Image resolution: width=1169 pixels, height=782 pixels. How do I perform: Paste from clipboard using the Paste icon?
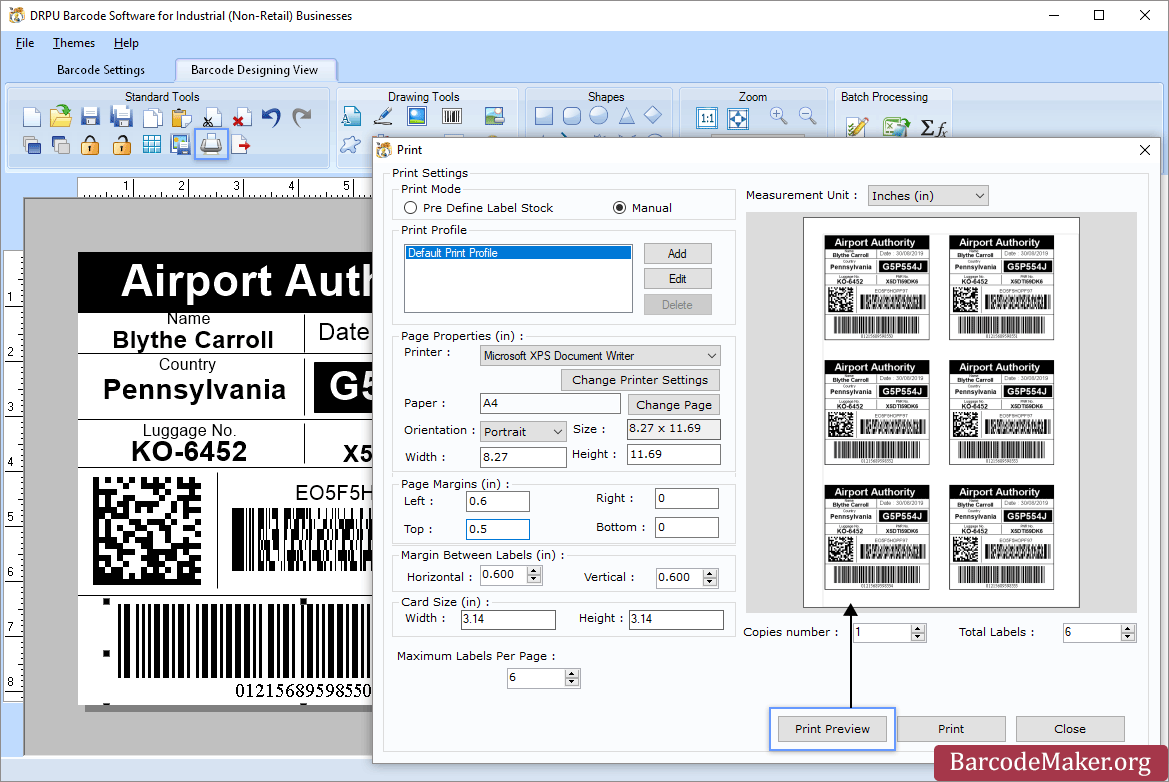click(x=181, y=118)
